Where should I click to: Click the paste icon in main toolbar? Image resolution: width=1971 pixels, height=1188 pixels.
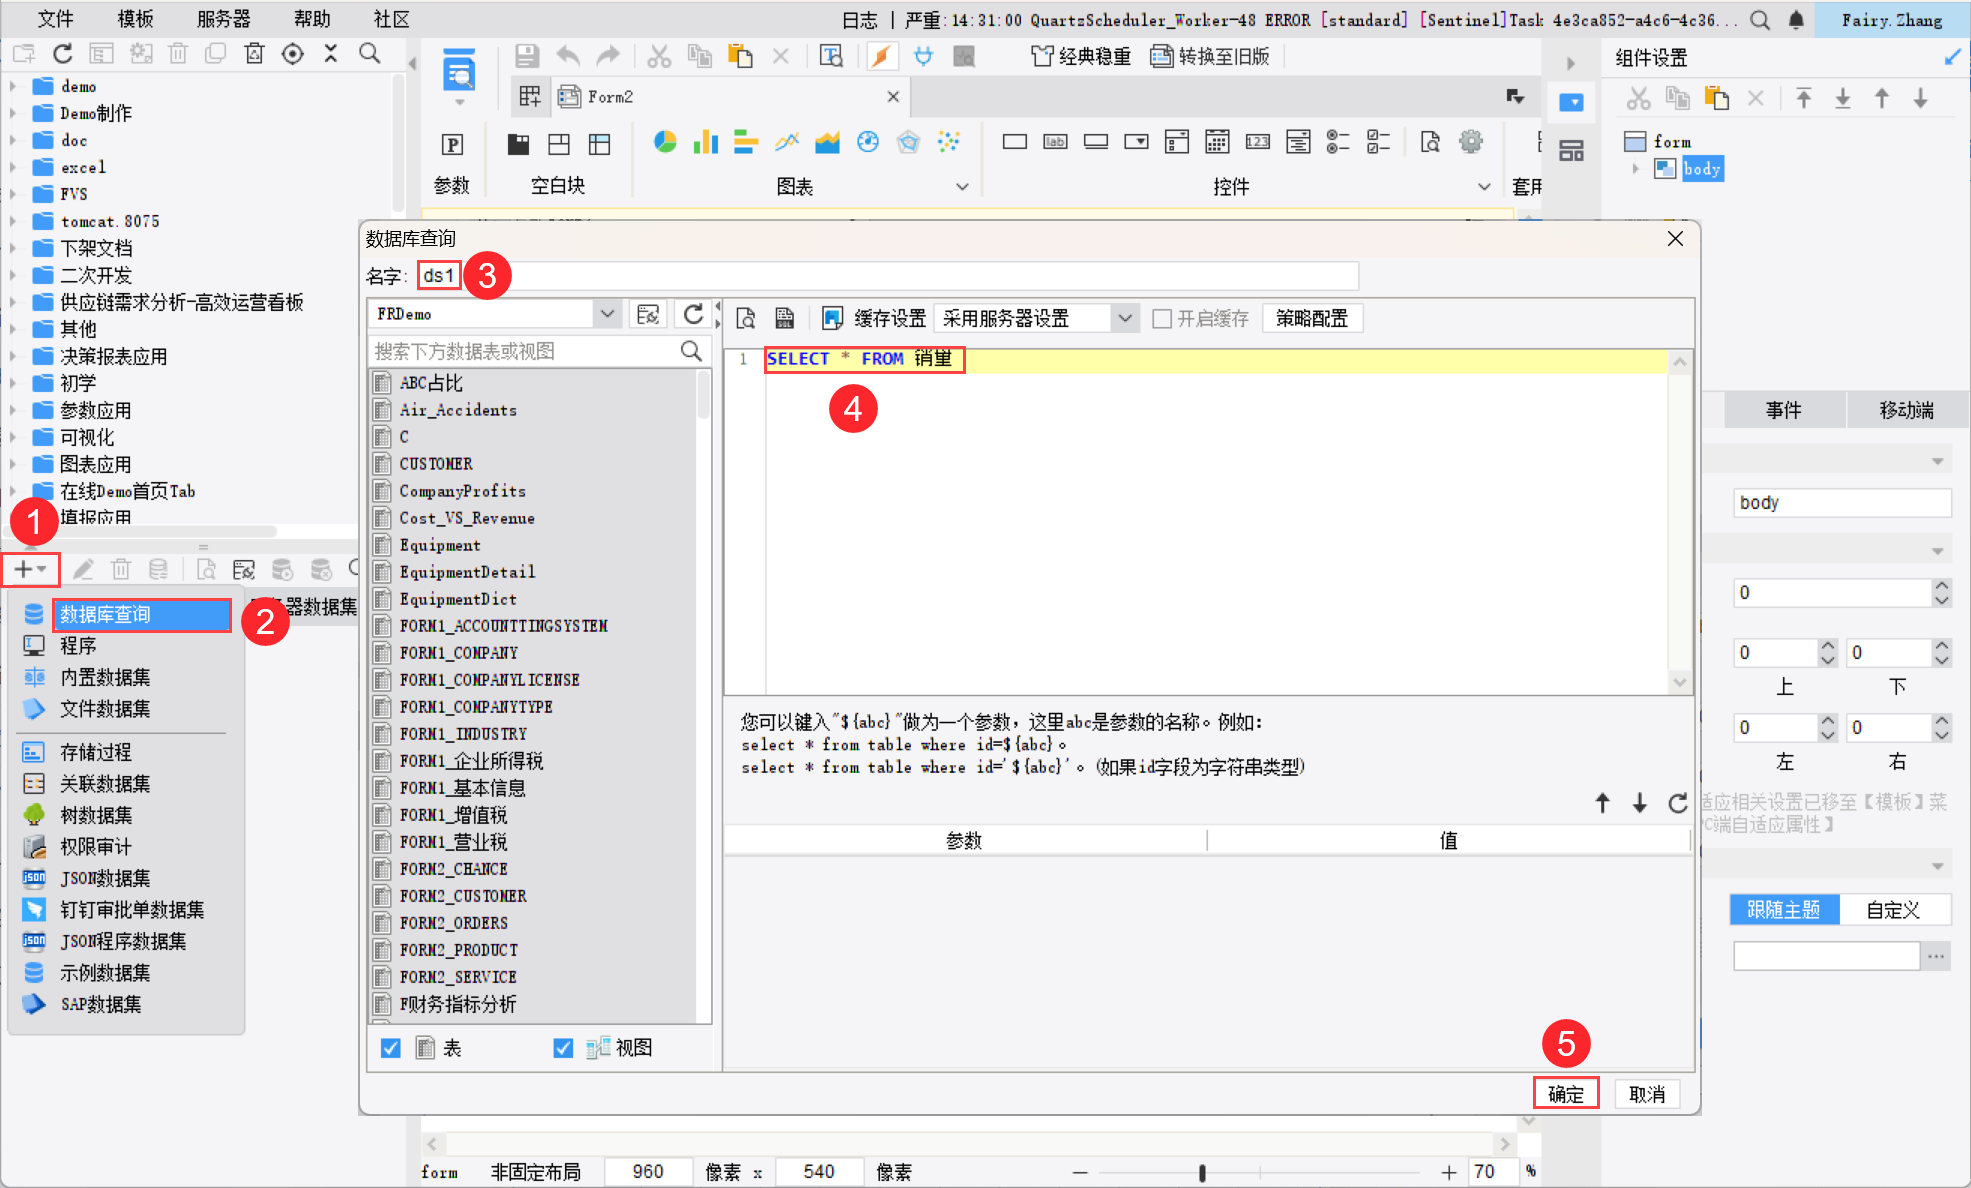click(x=740, y=56)
